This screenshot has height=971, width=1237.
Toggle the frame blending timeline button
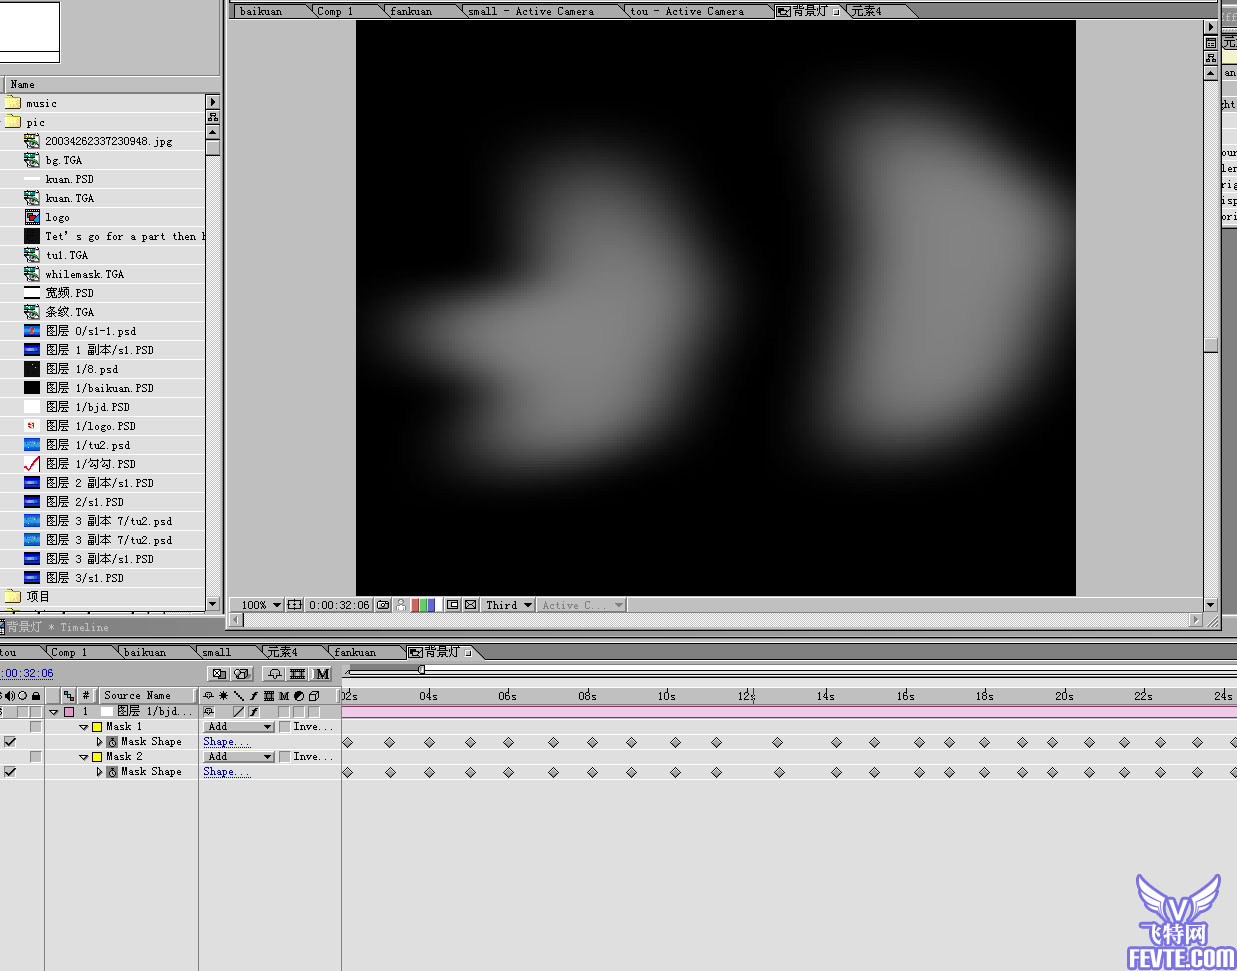pos(297,674)
